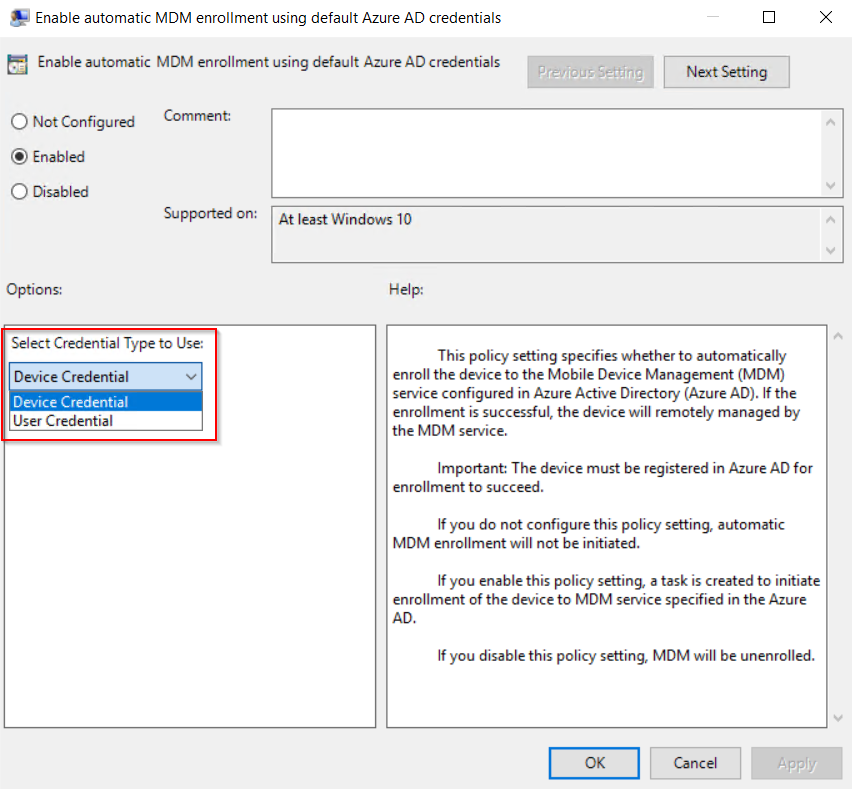
Task: Click the Comment box scroll down arrow
Action: coord(830,185)
